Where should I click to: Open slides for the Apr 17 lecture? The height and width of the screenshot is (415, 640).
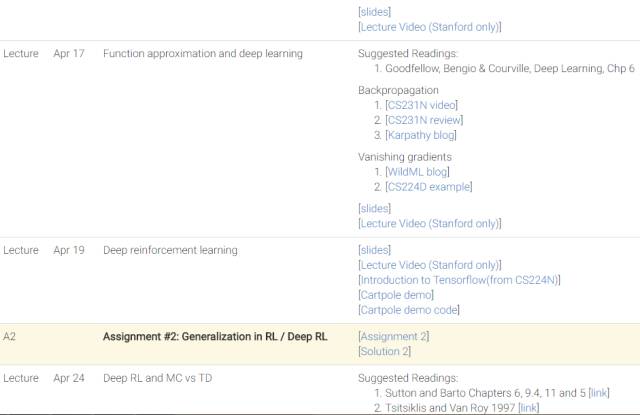point(375,209)
